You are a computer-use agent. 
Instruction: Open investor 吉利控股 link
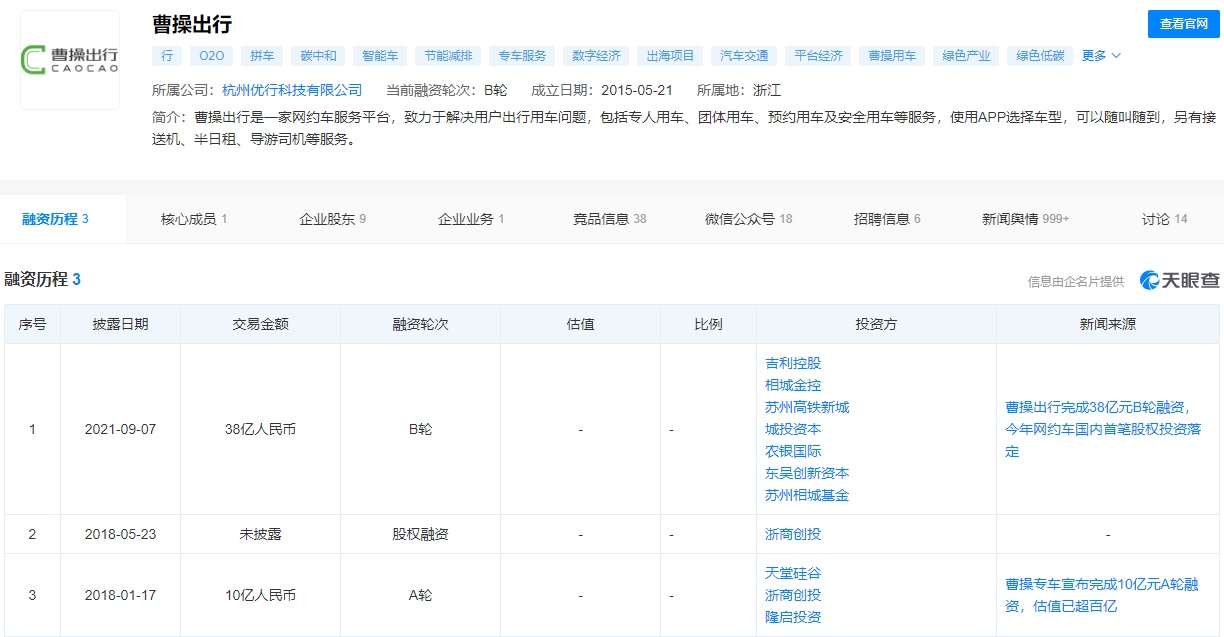[793, 363]
